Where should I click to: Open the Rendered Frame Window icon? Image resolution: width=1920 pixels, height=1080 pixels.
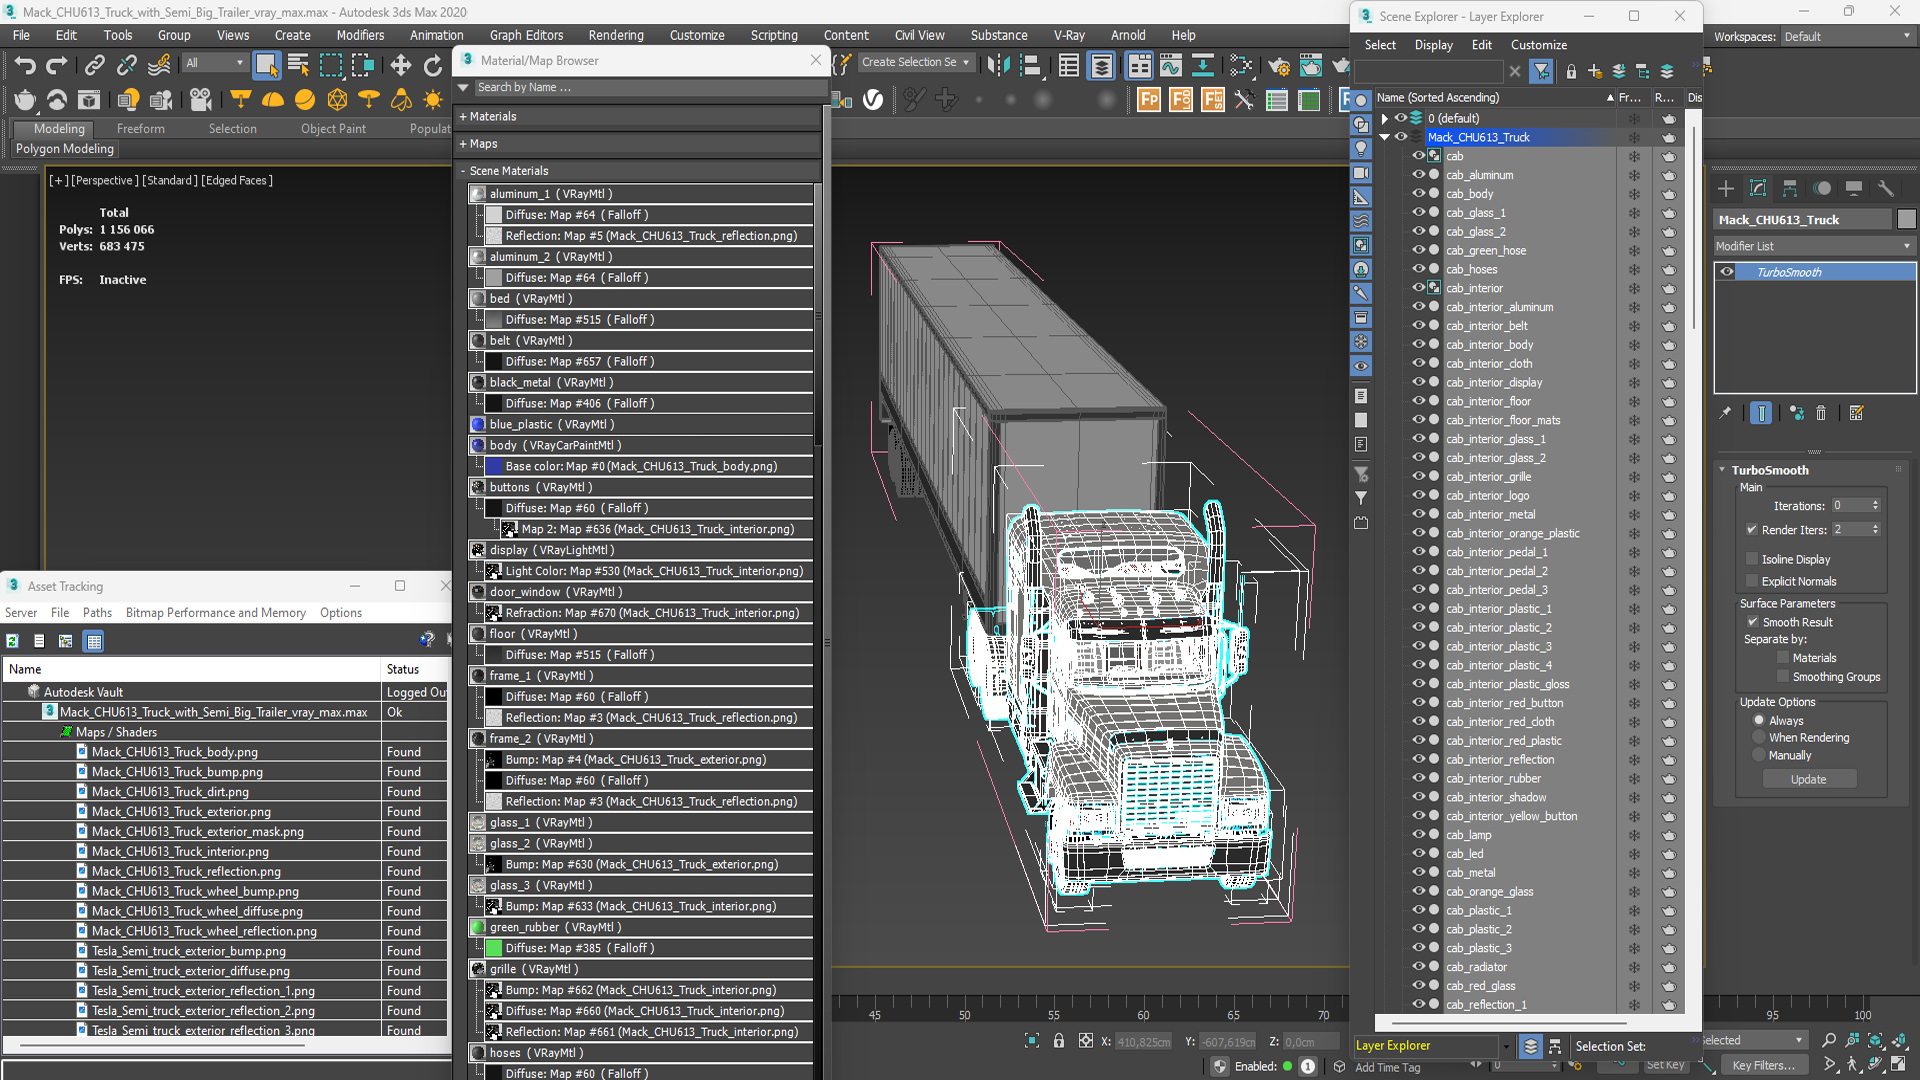(x=1310, y=66)
